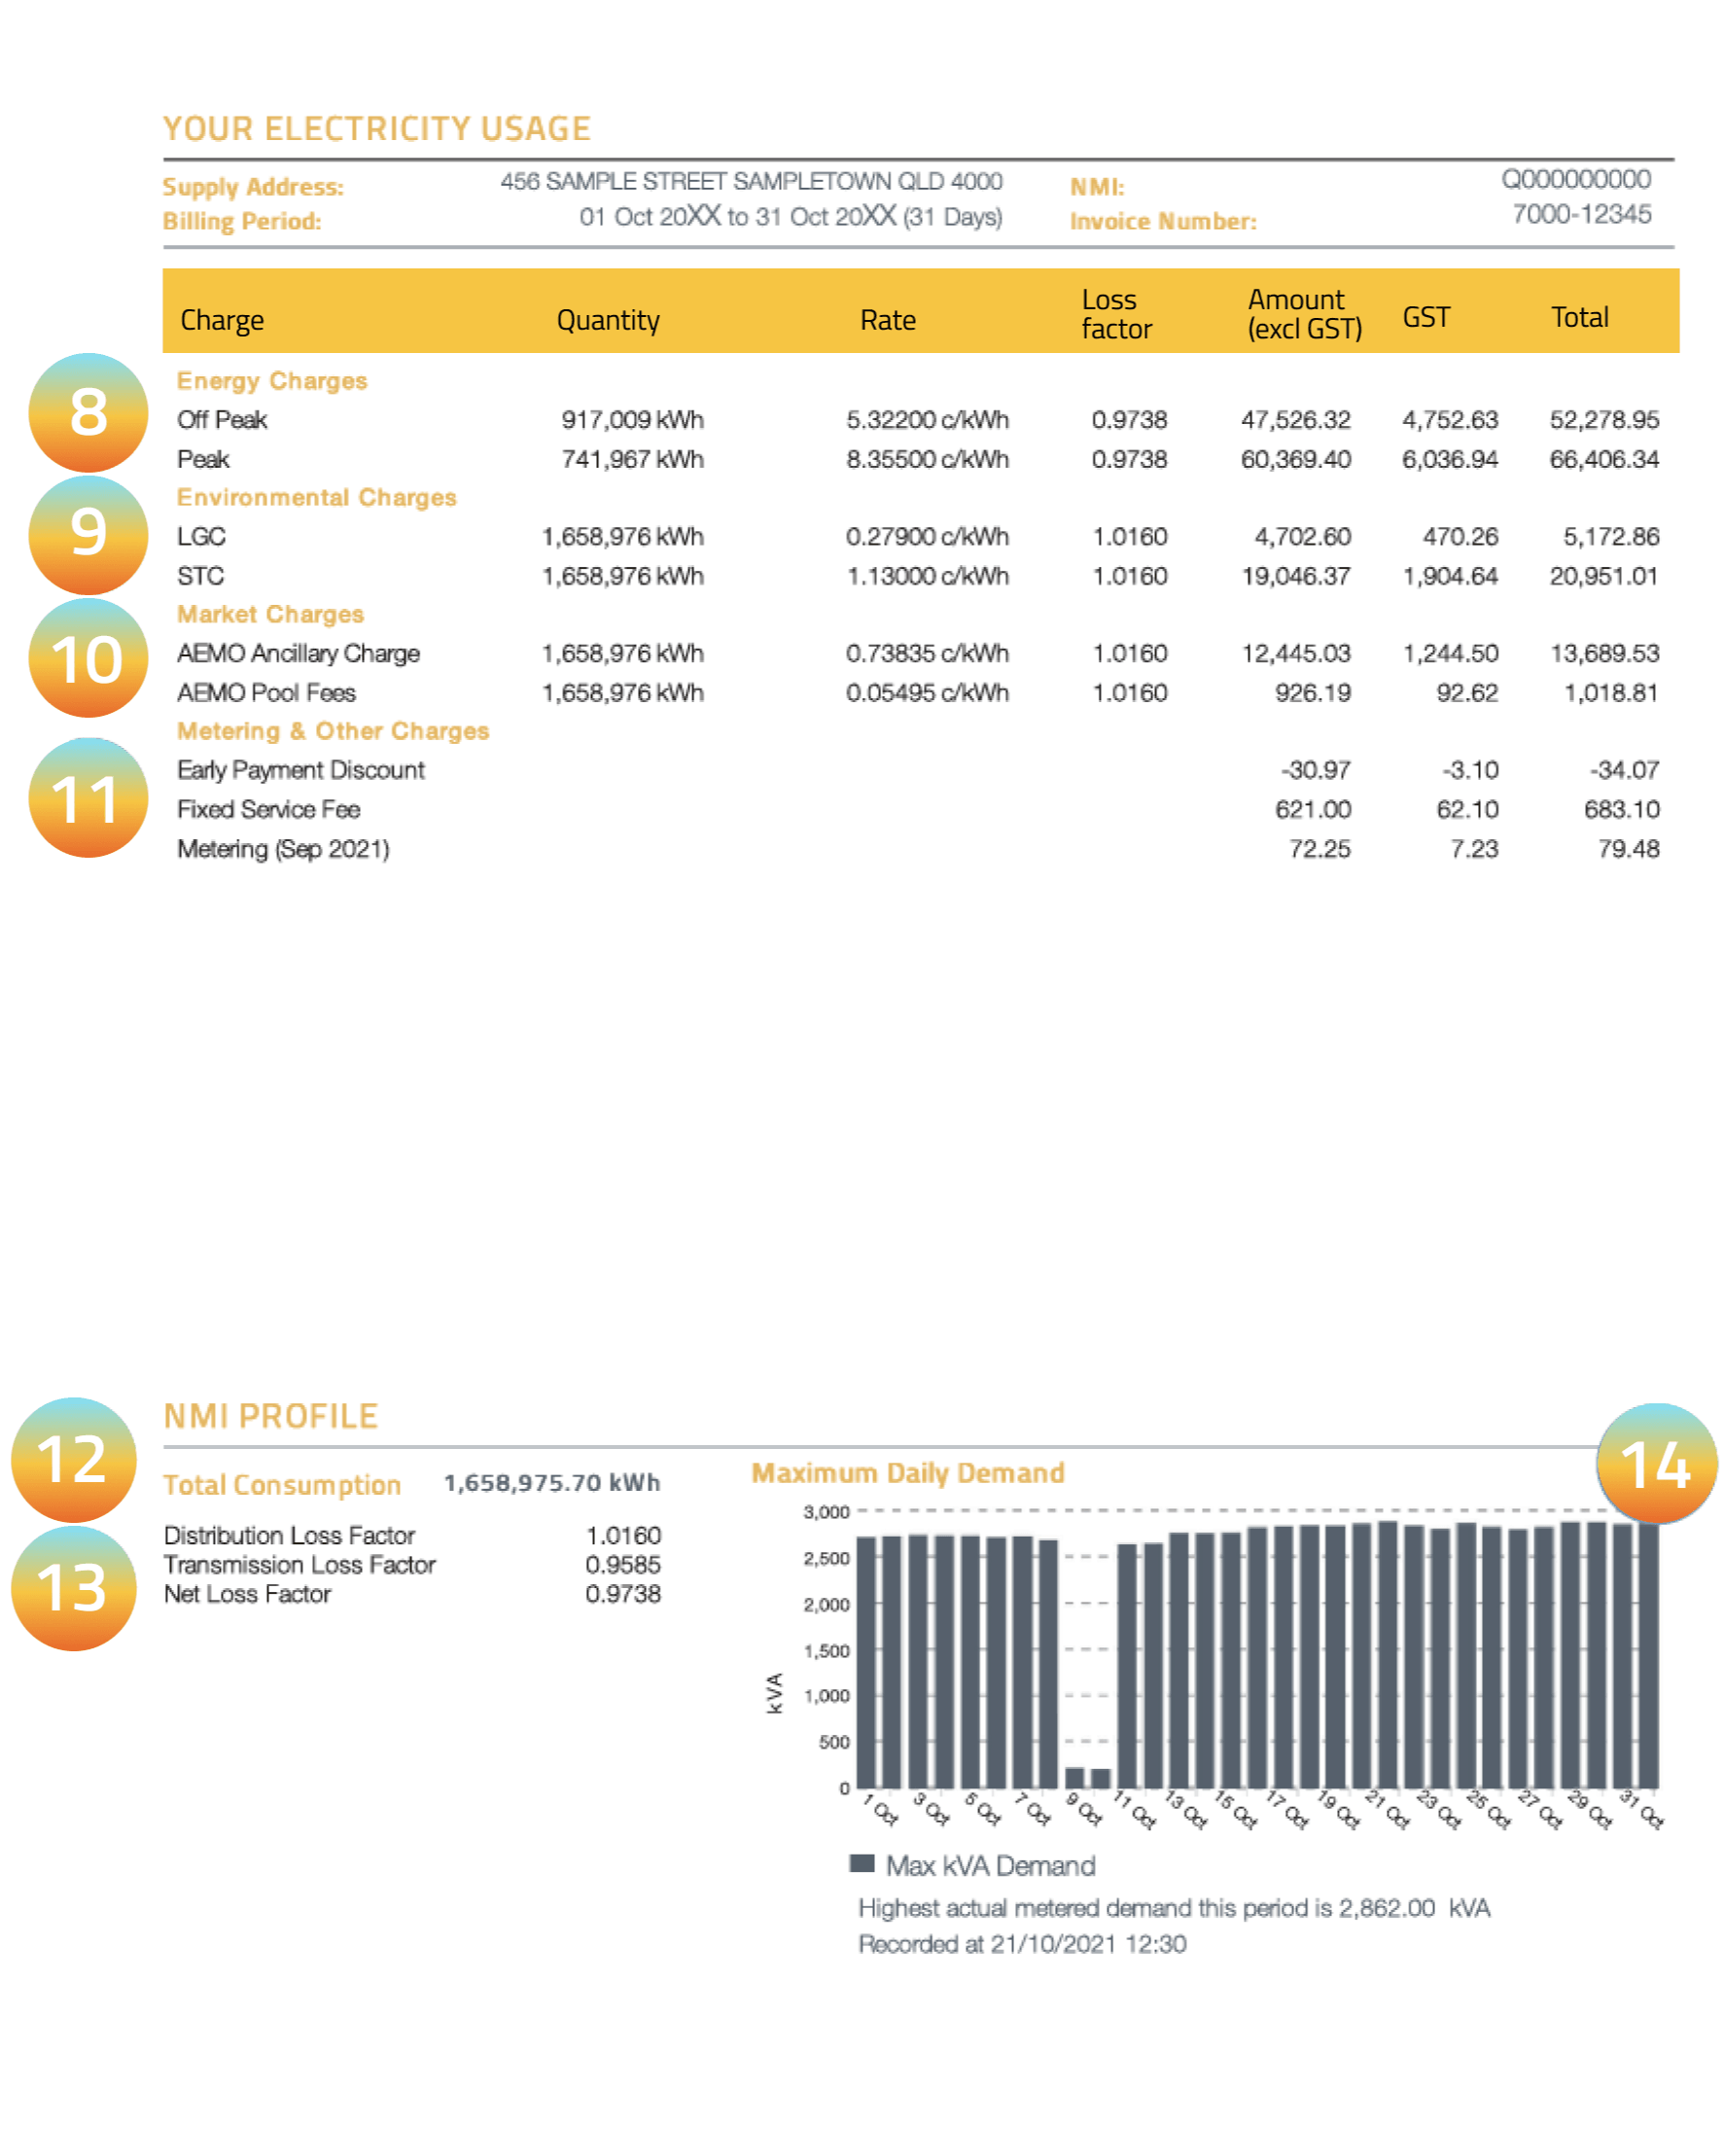The width and height of the screenshot is (1724, 2156).
Task: Click the Market Charges section heading
Action: click(270, 615)
